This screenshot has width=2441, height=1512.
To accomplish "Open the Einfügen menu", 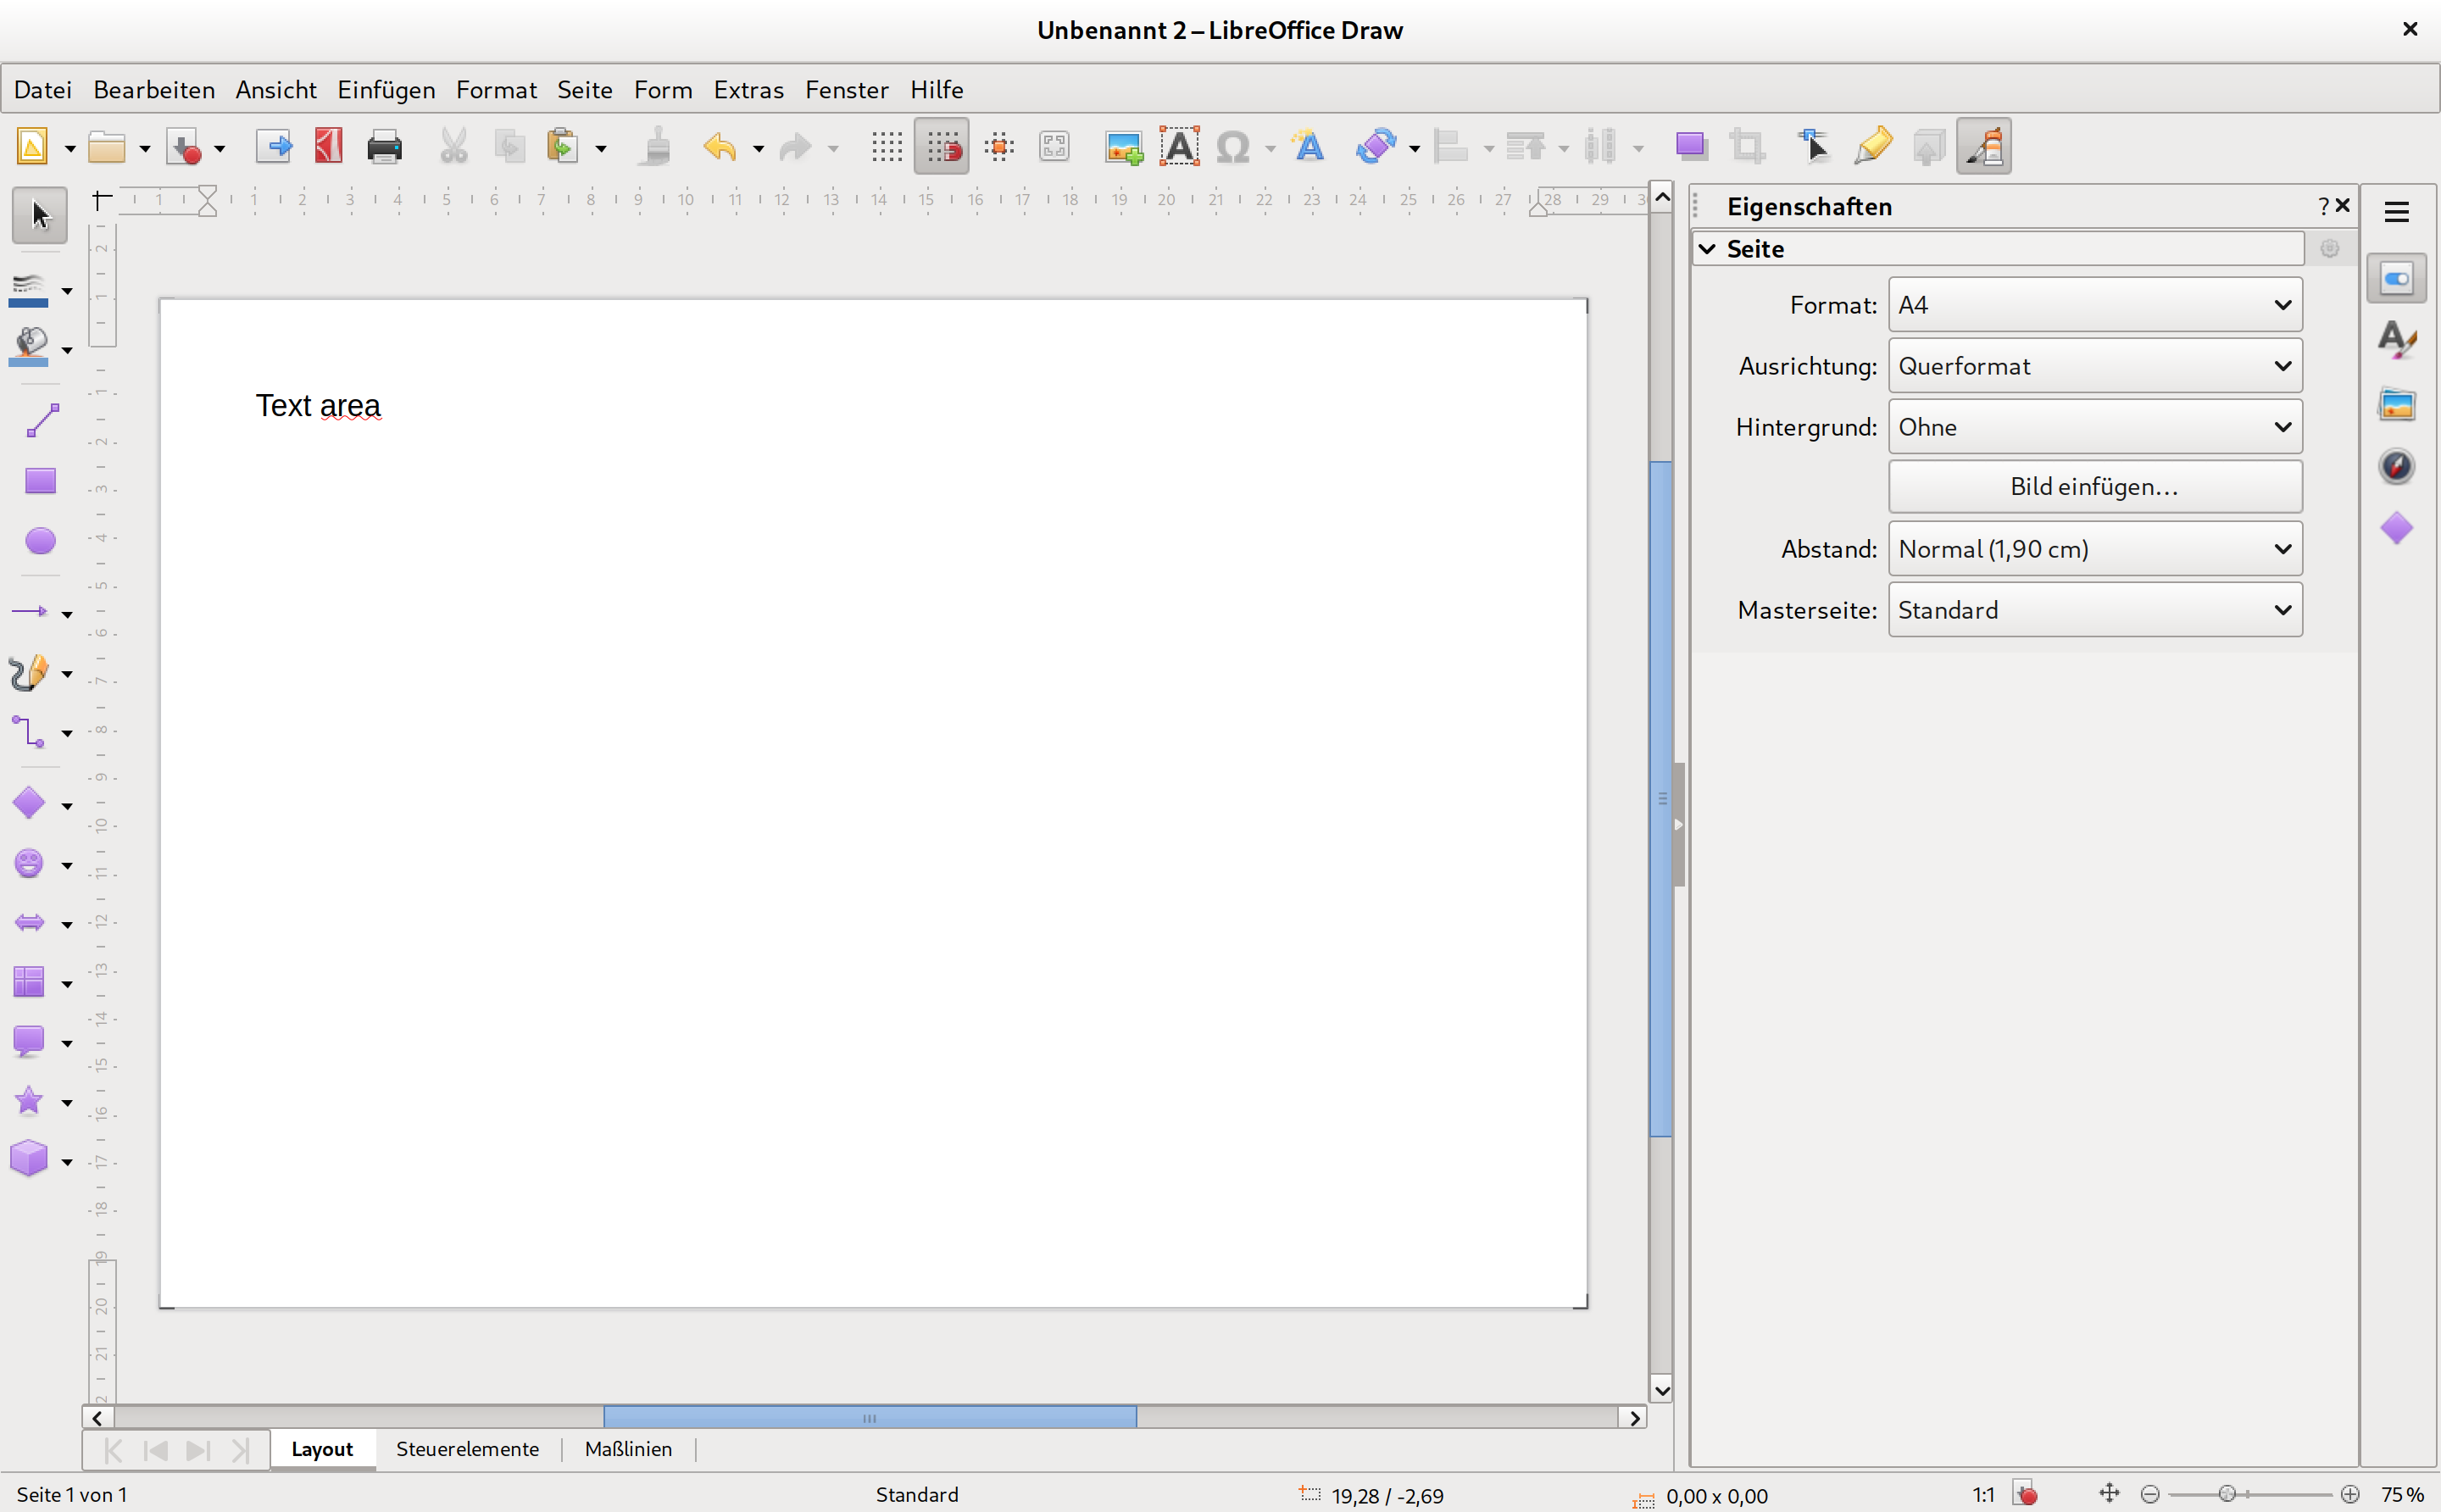I will click(x=386, y=90).
